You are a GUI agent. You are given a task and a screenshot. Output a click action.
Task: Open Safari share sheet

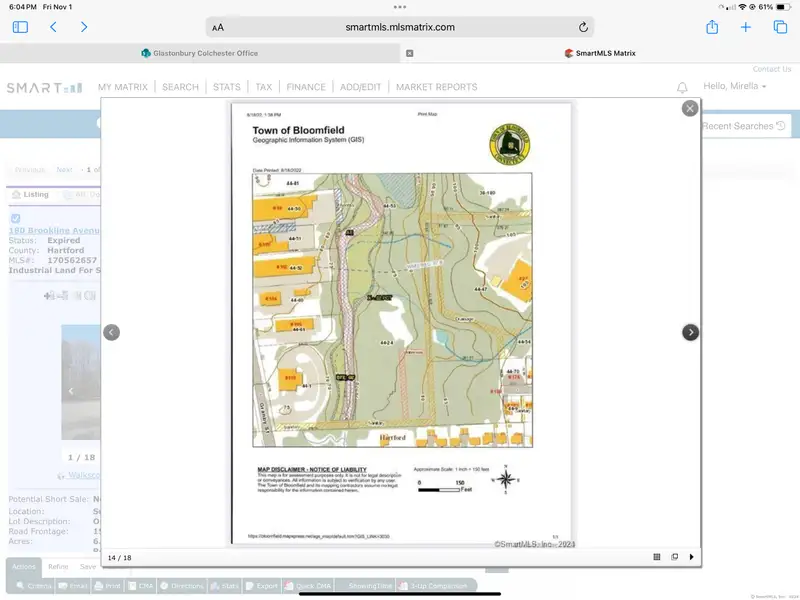tap(712, 27)
